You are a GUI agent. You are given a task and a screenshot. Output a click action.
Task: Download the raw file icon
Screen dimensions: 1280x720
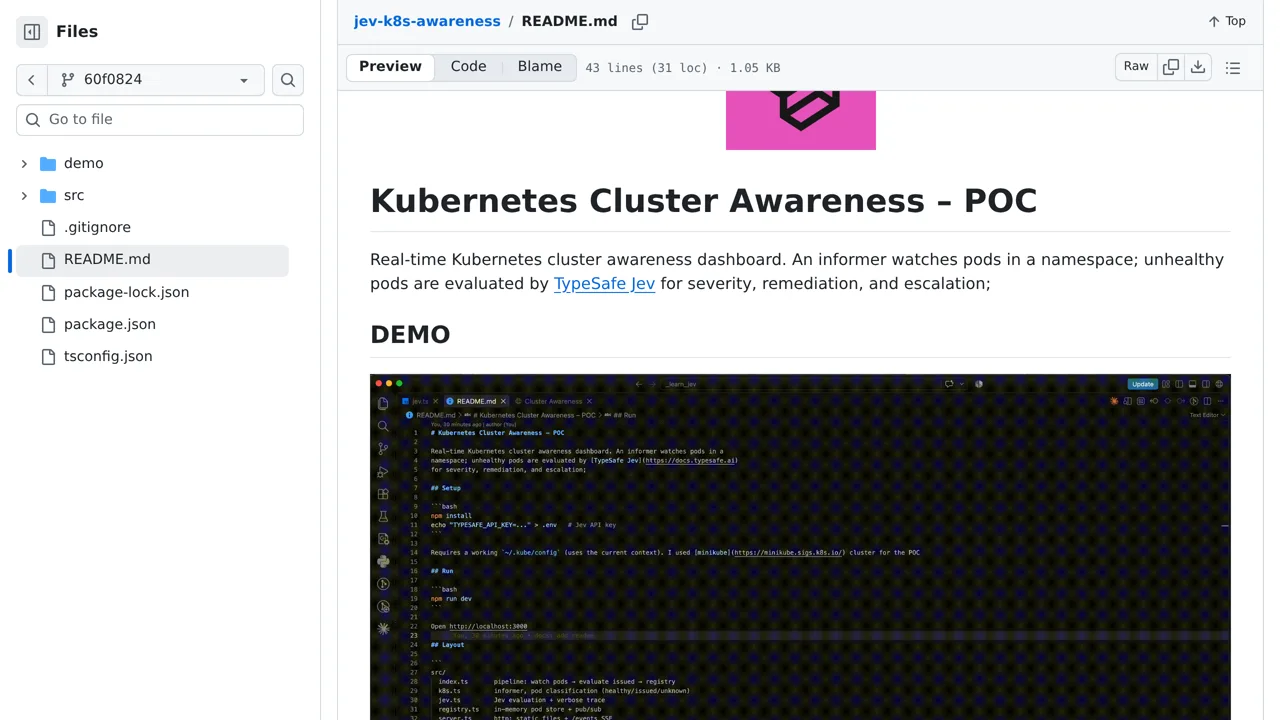pos(1198,67)
